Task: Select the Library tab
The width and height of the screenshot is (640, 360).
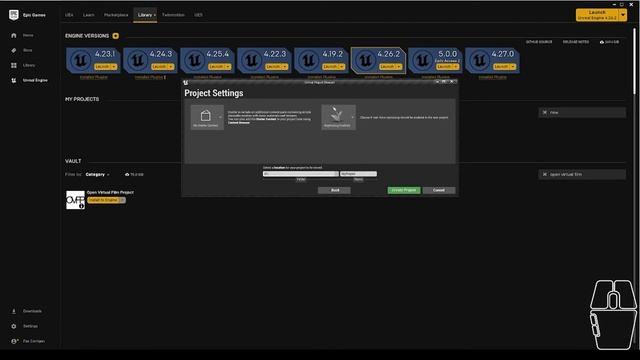Action: coord(145,15)
